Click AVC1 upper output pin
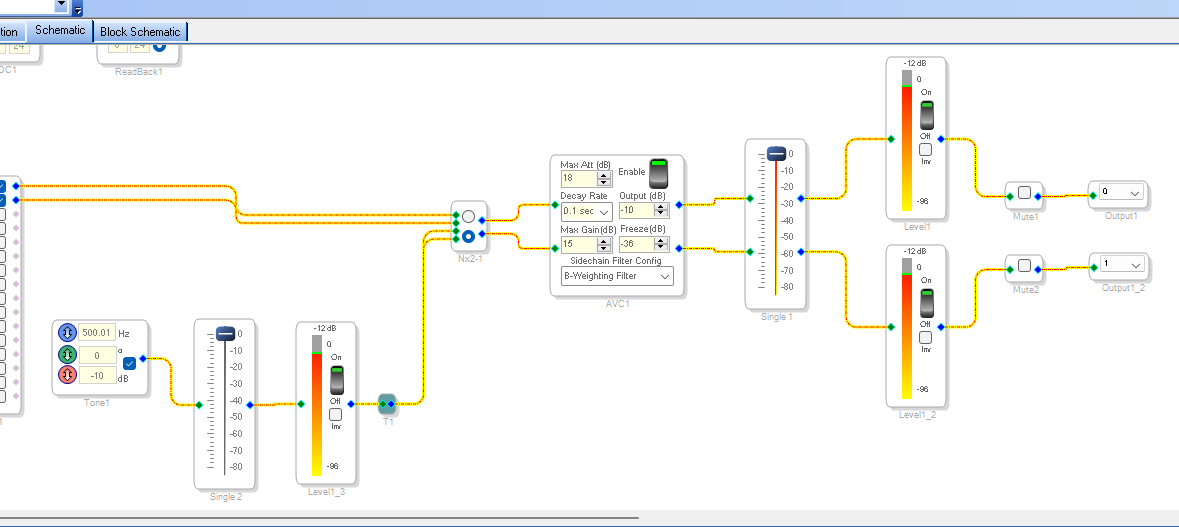The image size is (1179, 527). pyautogui.click(x=680, y=204)
